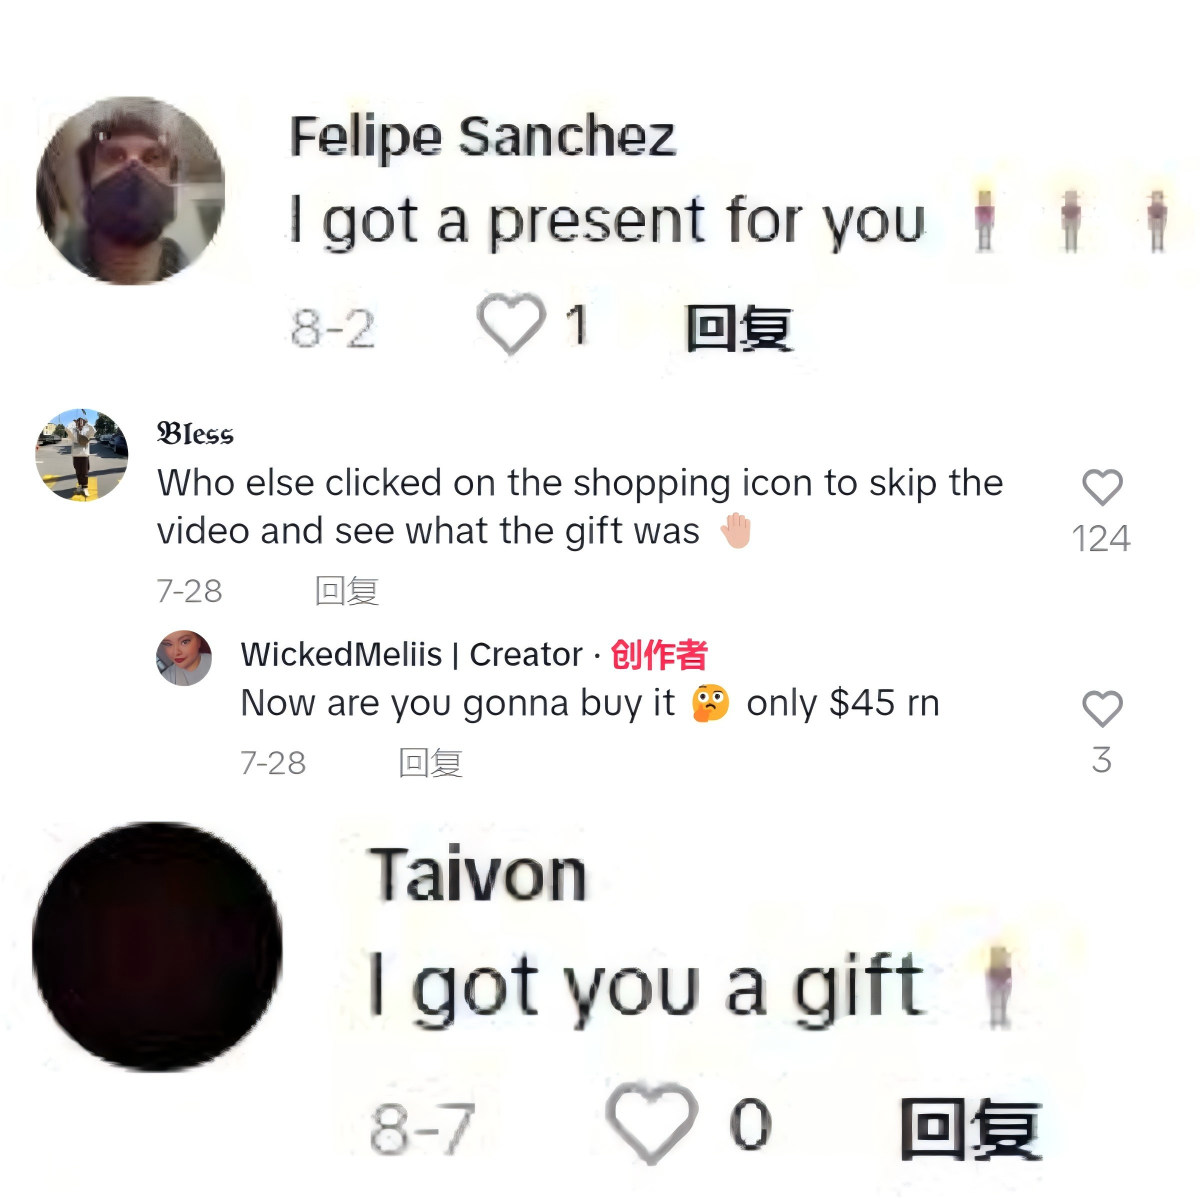The height and width of the screenshot is (1200, 1200).
Task: Like Bless's shopping icon comment
Action: (x=1102, y=487)
